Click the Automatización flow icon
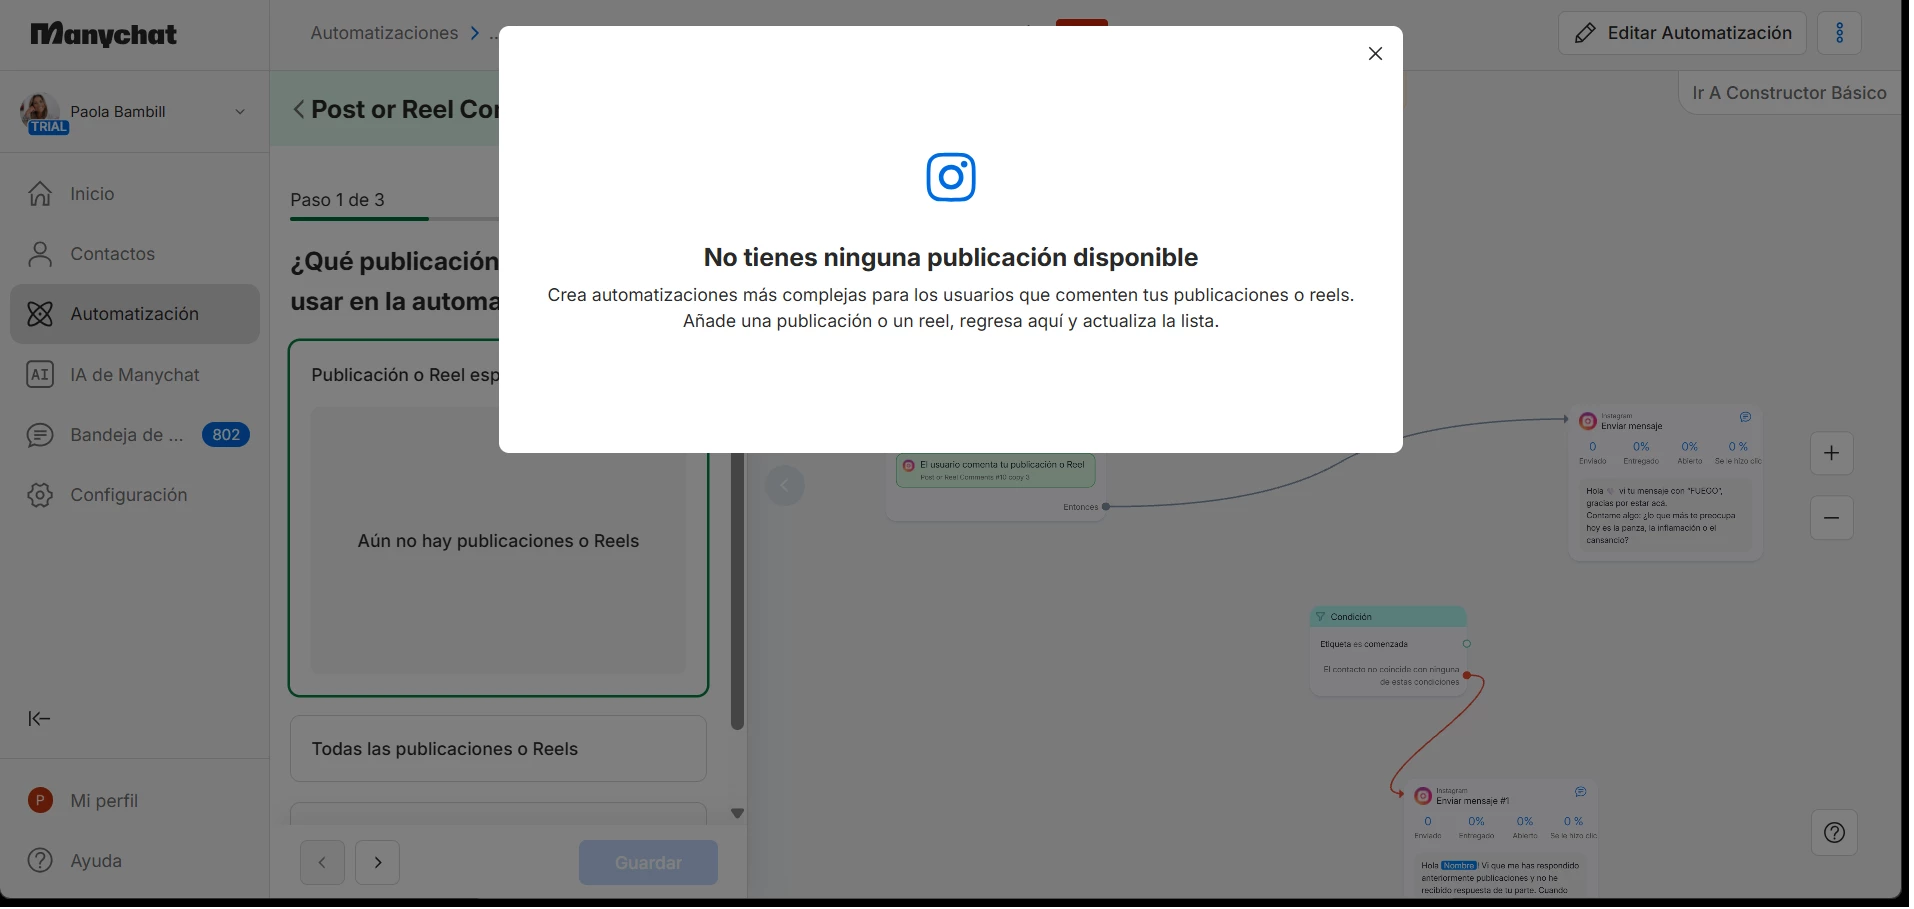The width and height of the screenshot is (1914, 909). click(x=40, y=314)
